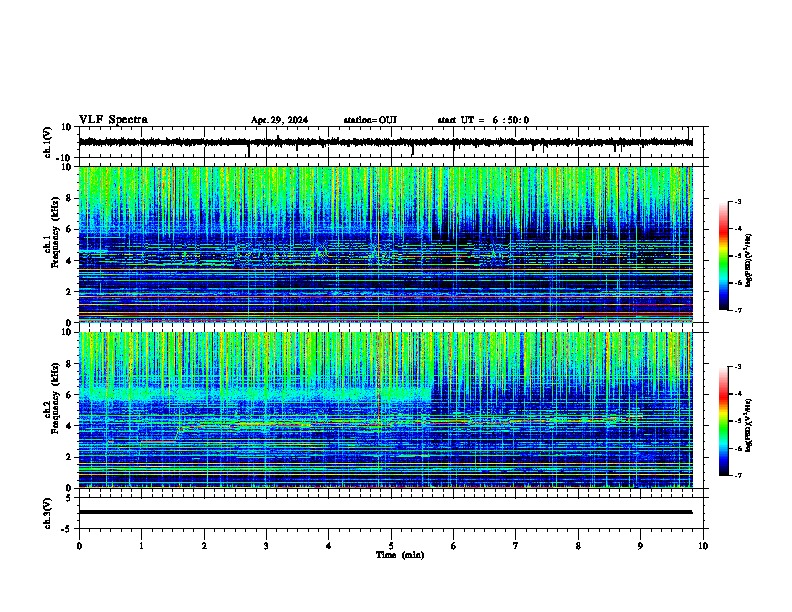Viewport: 792px width, 612px height.
Task: Click tick label "3" on the Time axis
Action: pyautogui.click(x=266, y=546)
